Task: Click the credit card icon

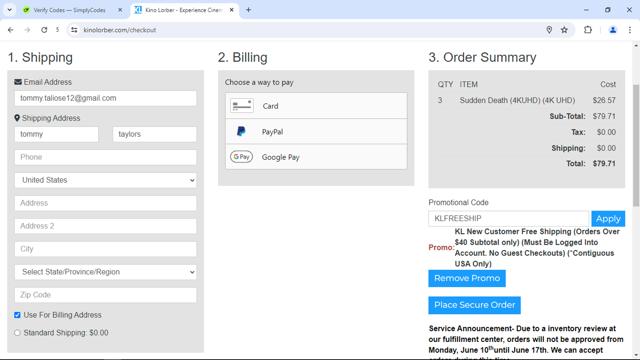Action: (x=242, y=106)
